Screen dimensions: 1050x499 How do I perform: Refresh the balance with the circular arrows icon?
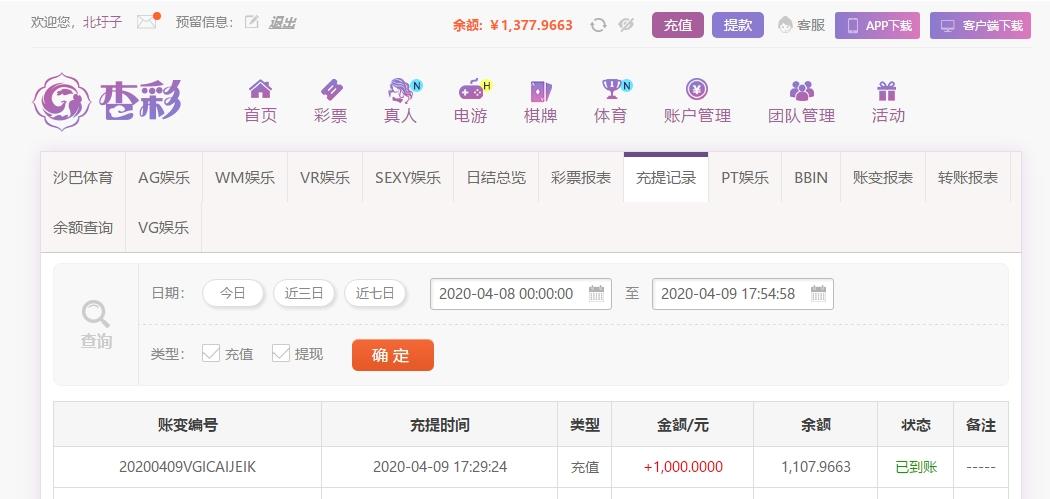pyautogui.click(x=598, y=25)
